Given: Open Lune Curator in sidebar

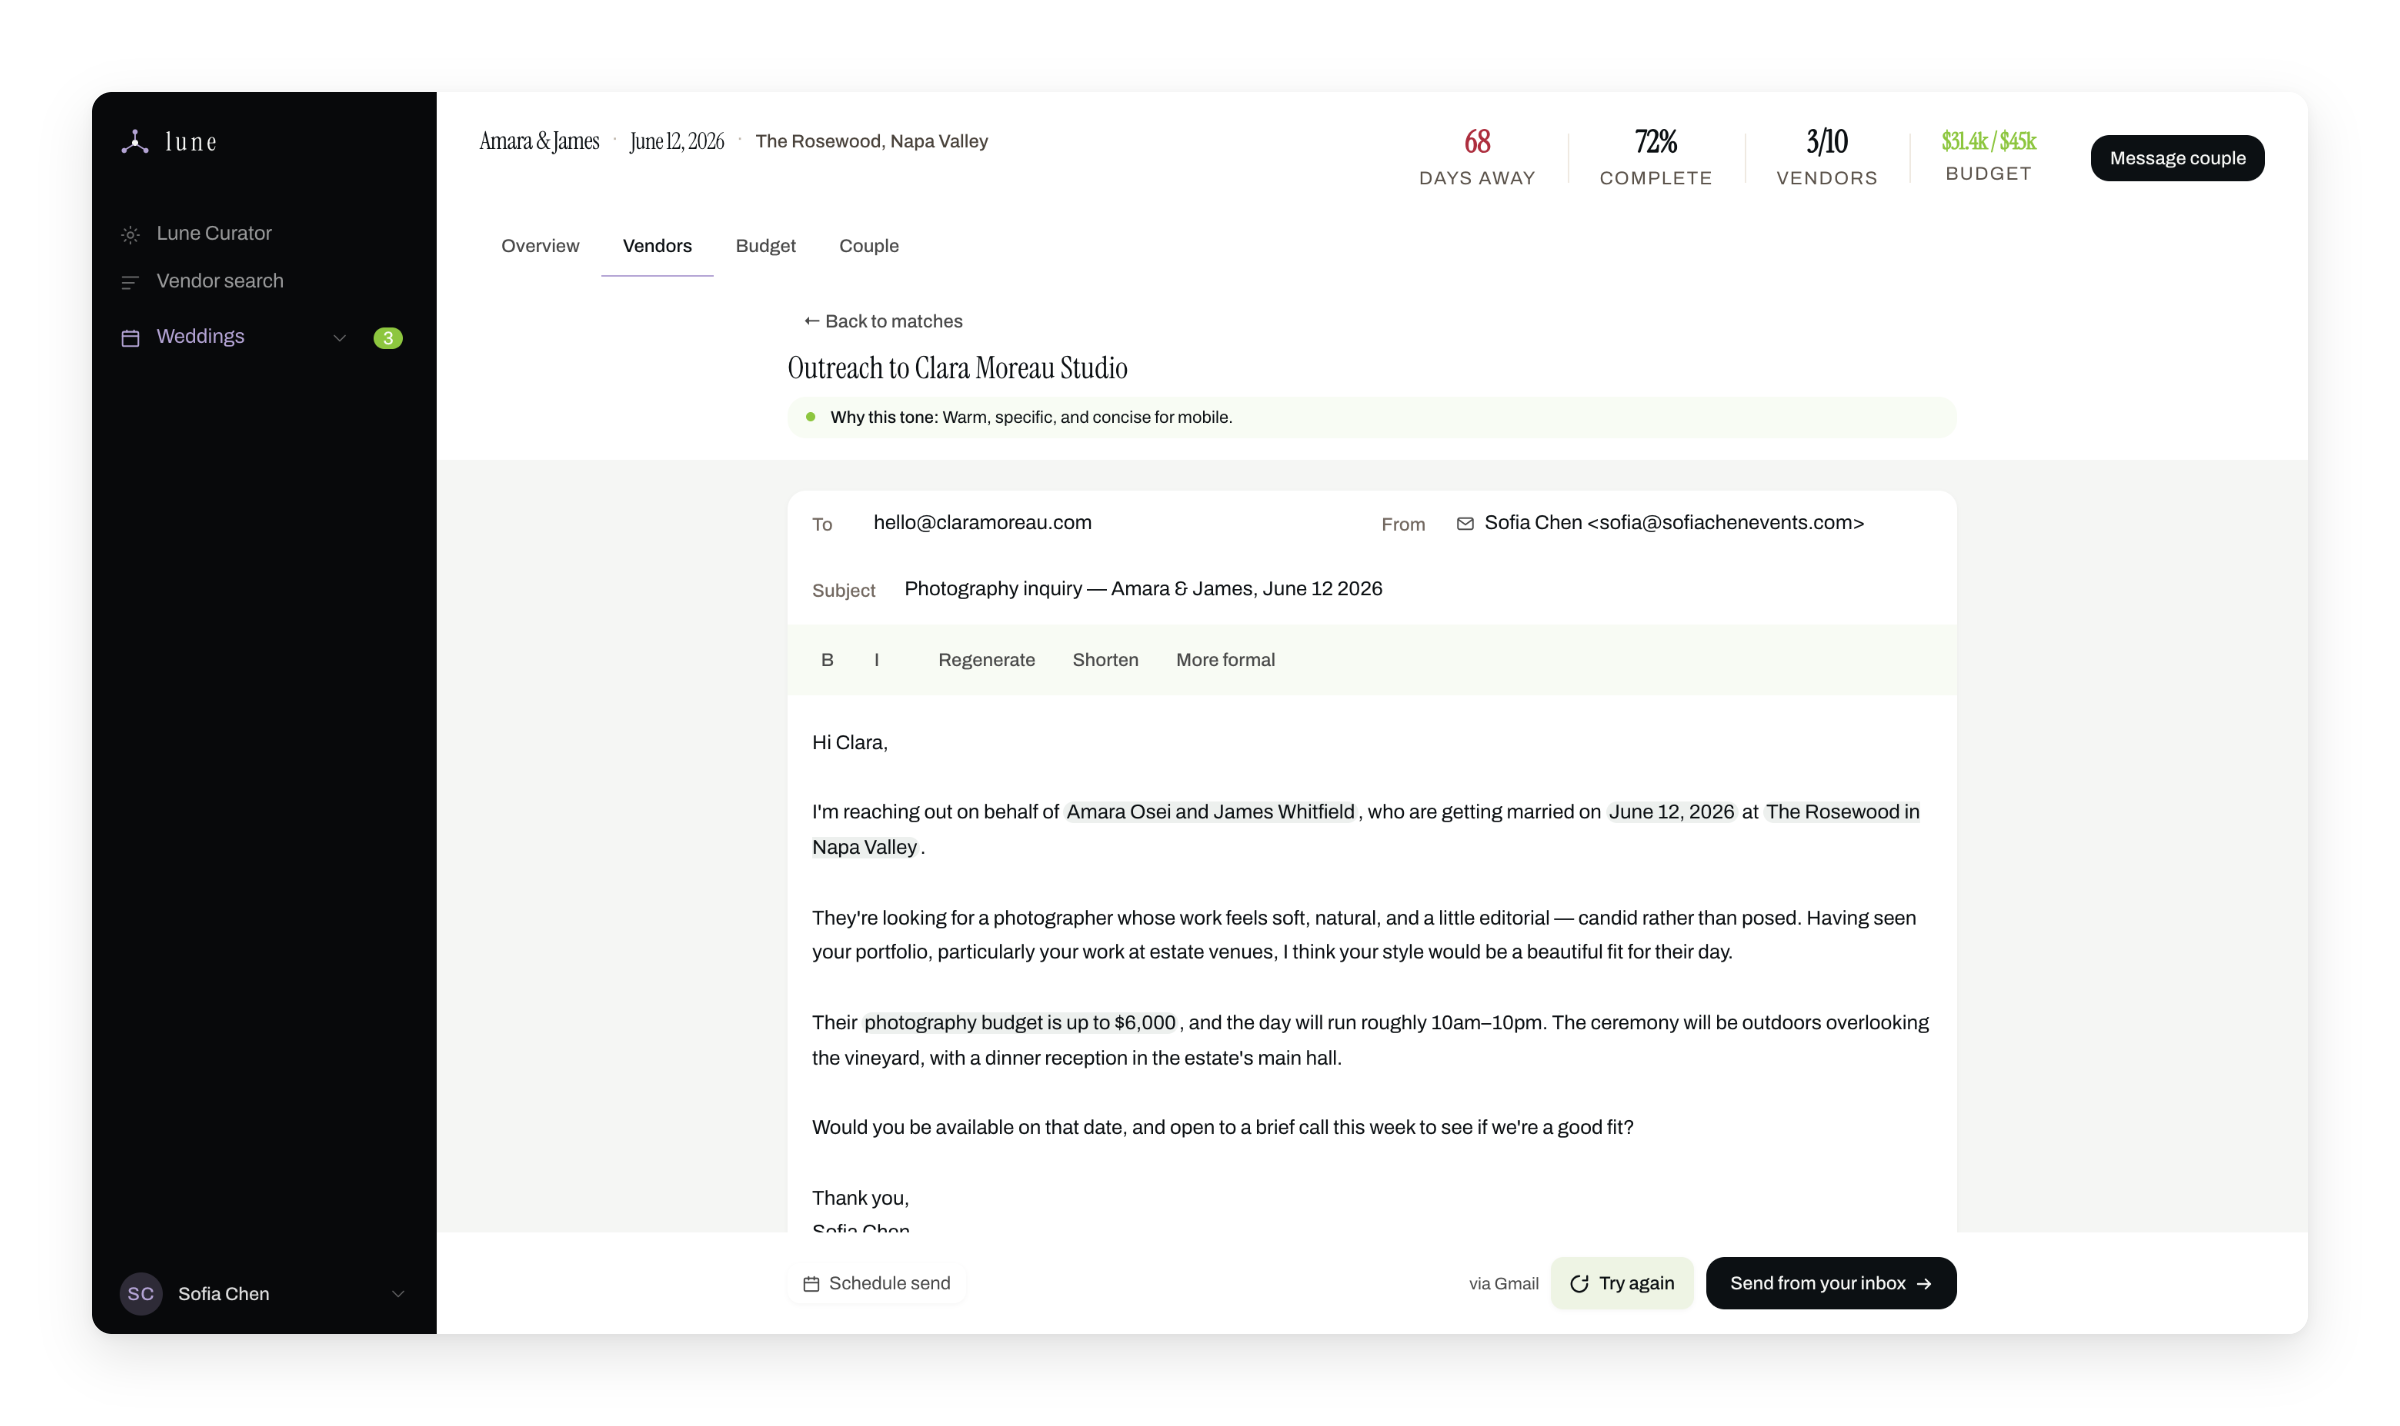Looking at the screenshot, I should [x=213, y=233].
